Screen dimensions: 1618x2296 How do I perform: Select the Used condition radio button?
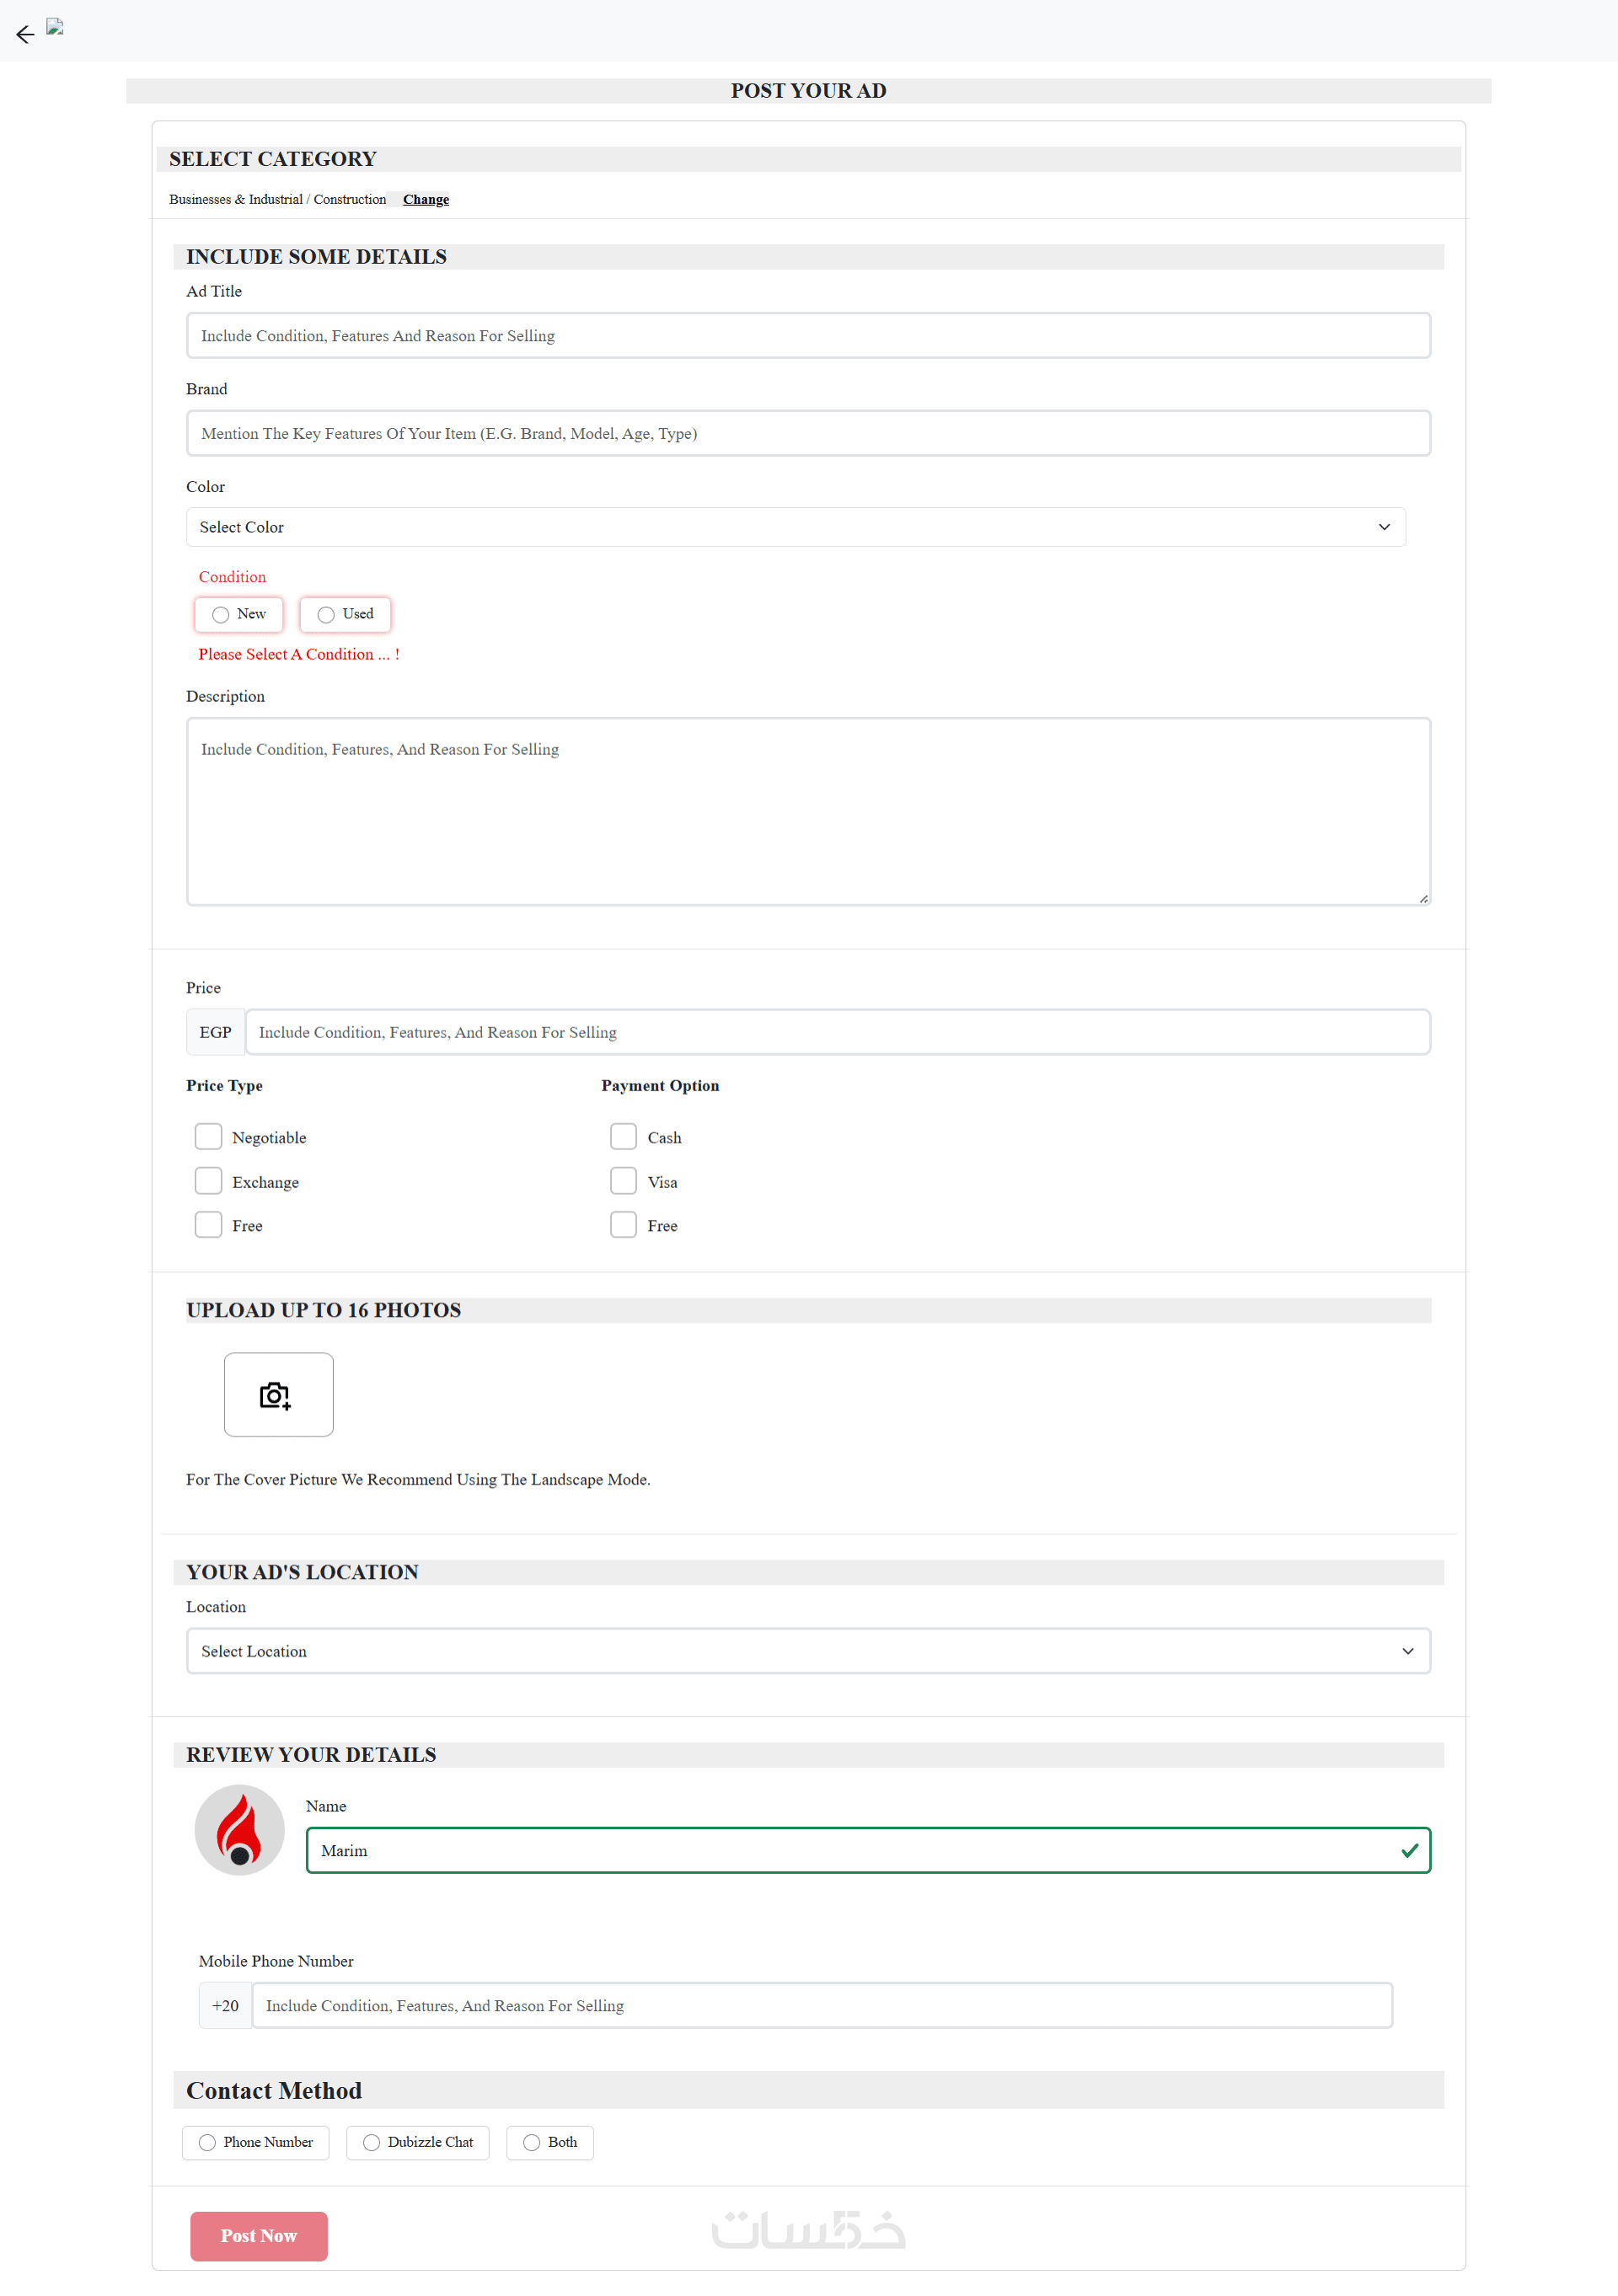point(326,614)
